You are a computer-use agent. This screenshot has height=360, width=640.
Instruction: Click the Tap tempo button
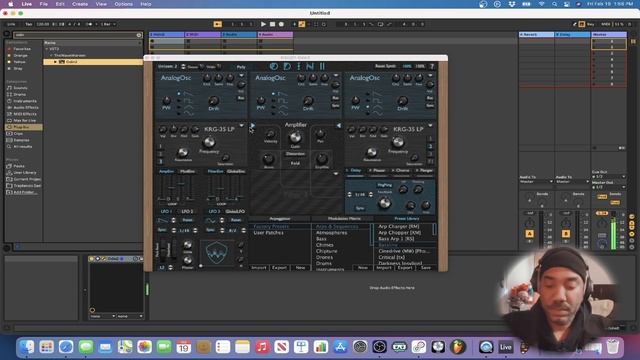pos(29,24)
